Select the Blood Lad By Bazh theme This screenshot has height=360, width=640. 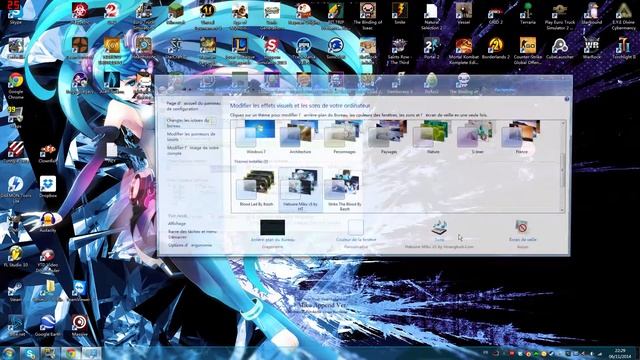coord(256,189)
